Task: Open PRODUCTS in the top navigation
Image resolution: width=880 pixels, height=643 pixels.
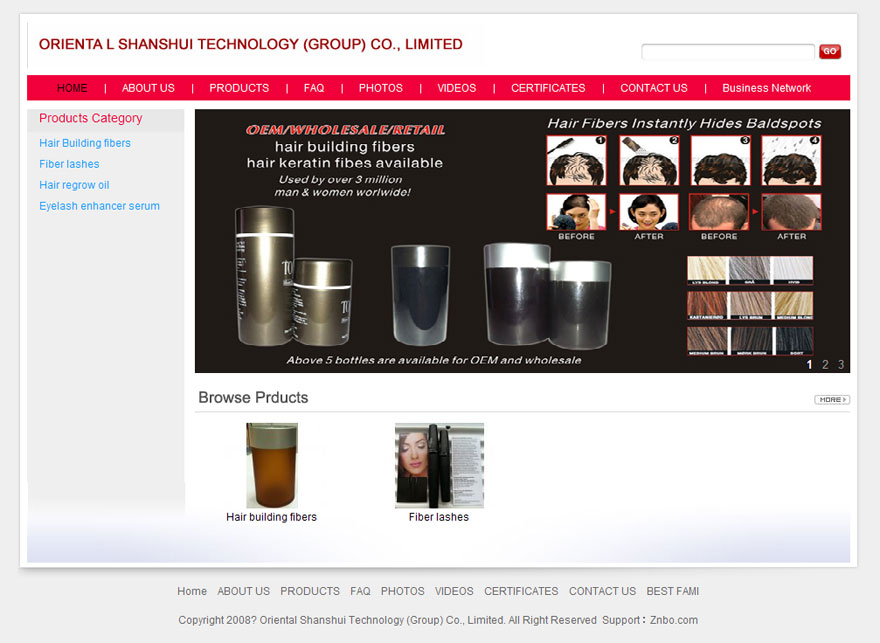Action: click(x=239, y=88)
